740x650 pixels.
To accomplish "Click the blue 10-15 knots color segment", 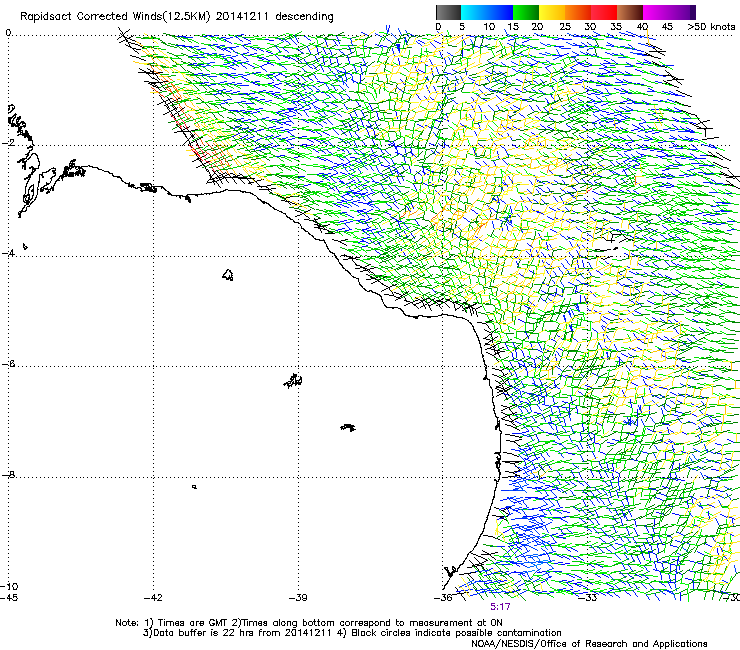I will [x=500, y=12].
